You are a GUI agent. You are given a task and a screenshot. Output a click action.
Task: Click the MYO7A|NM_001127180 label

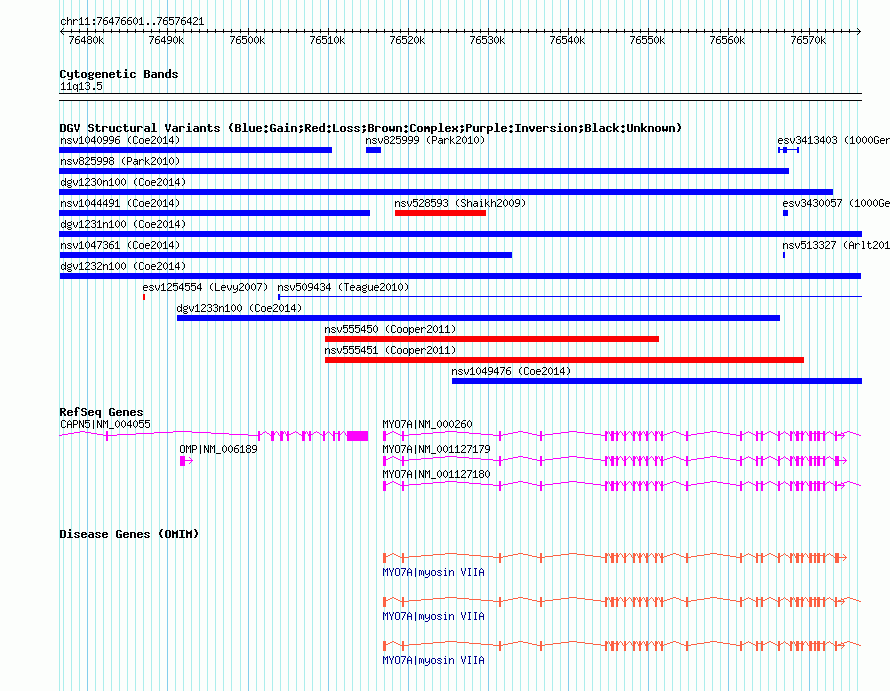click(436, 475)
